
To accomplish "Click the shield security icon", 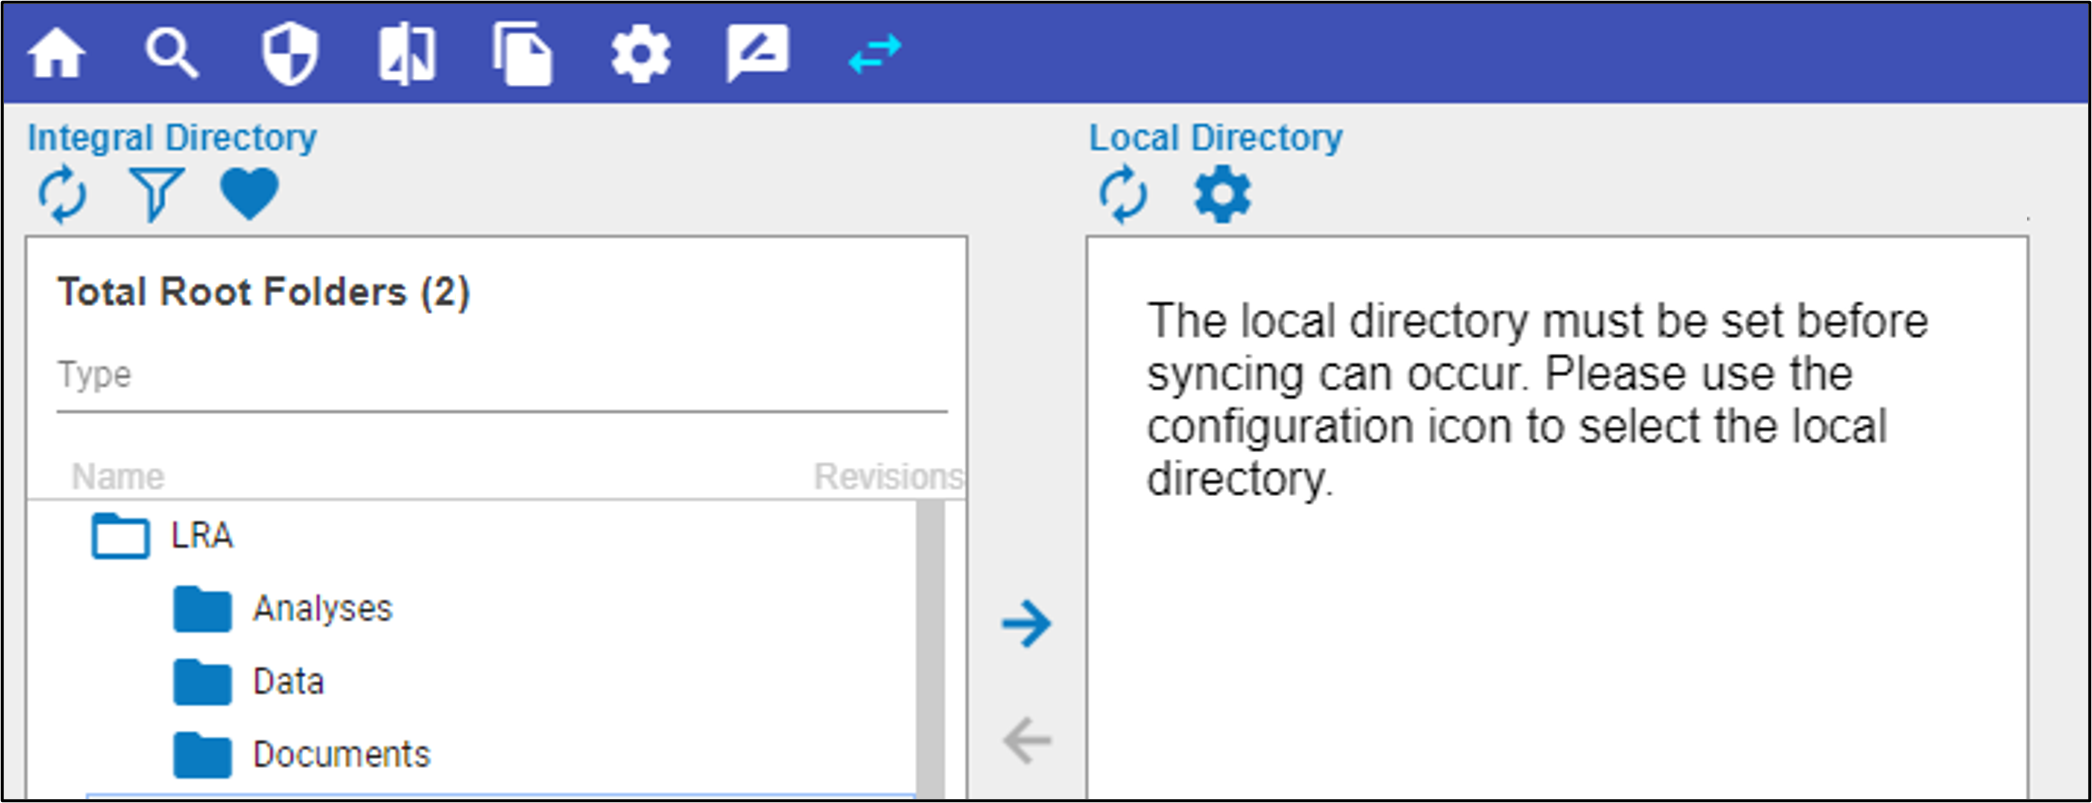I will [290, 54].
